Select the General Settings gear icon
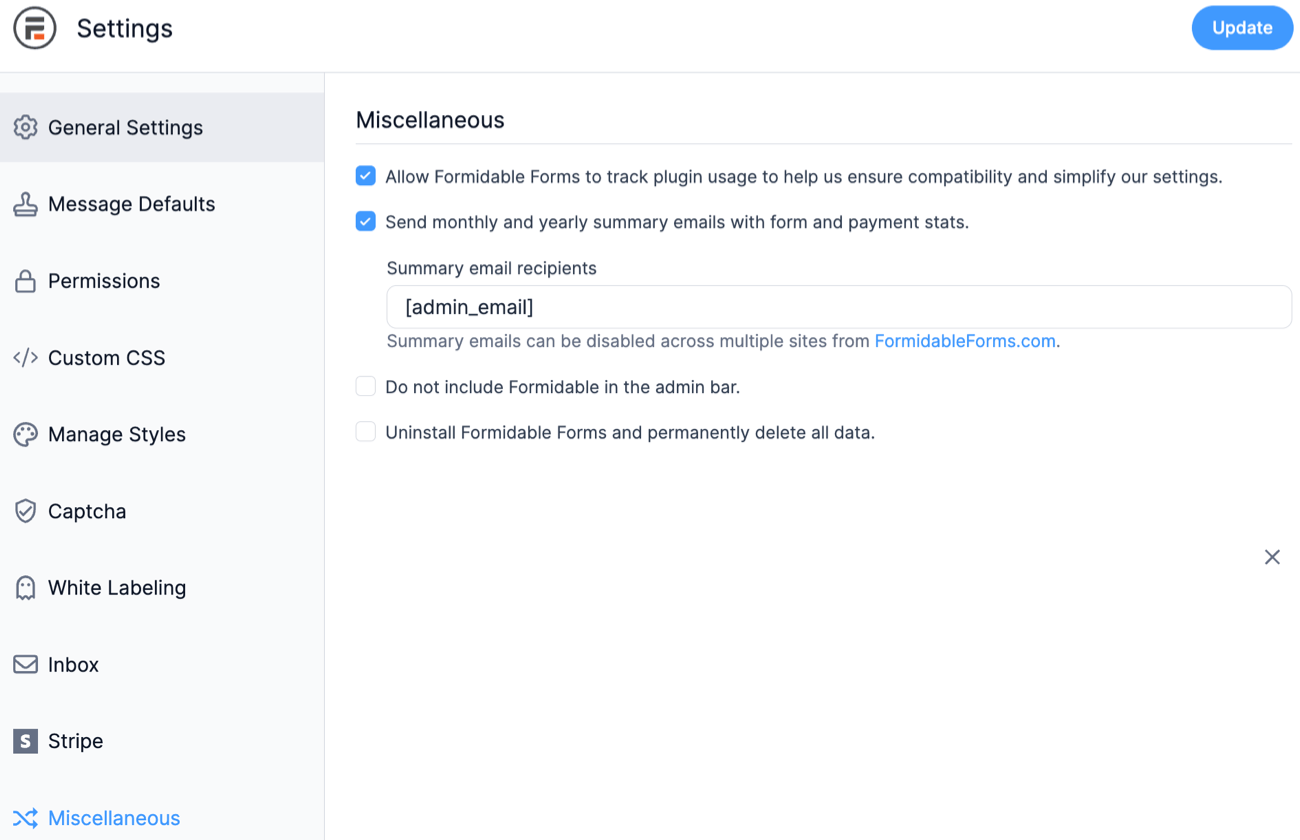This screenshot has width=1300, height=840. click(x=25, y=127)
